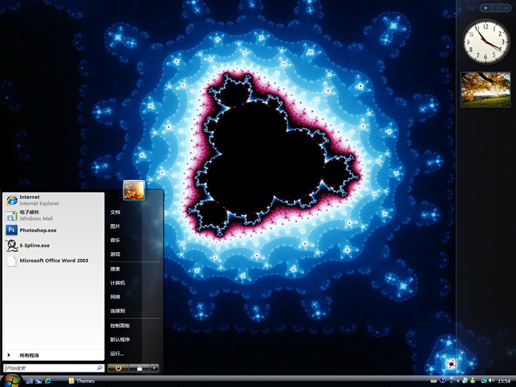Click the sidebar analog clock gadget
Screen dimensions: 516x387
point(487,42)
